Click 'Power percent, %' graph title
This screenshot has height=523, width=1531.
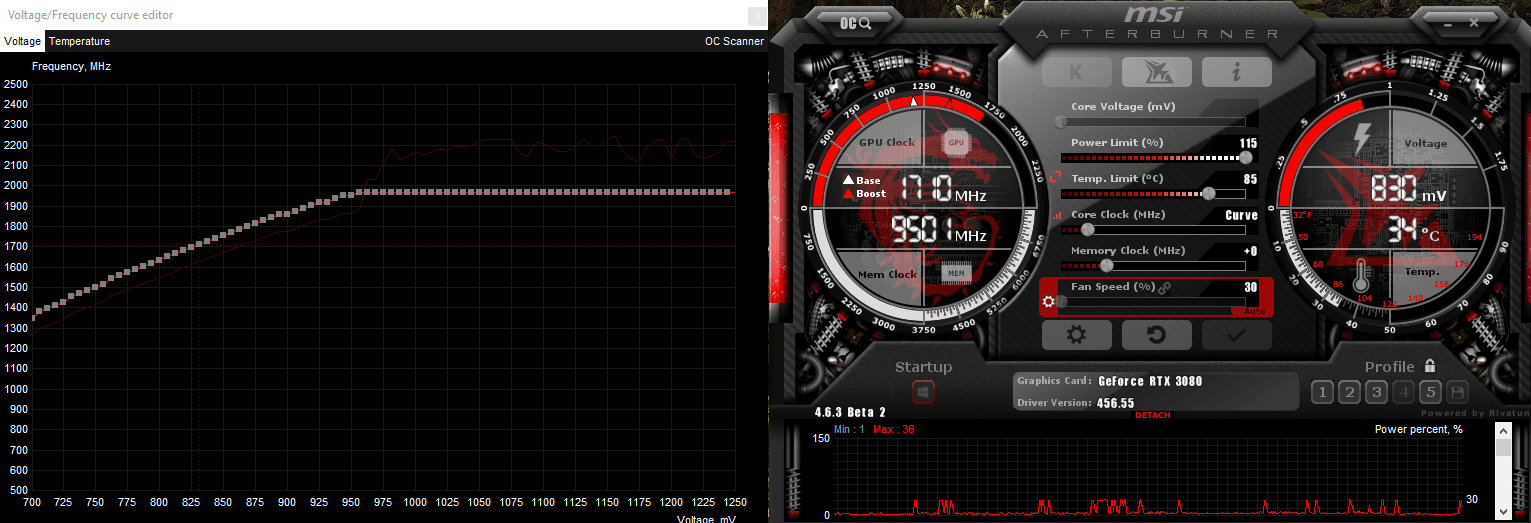tap(1418, 429)
